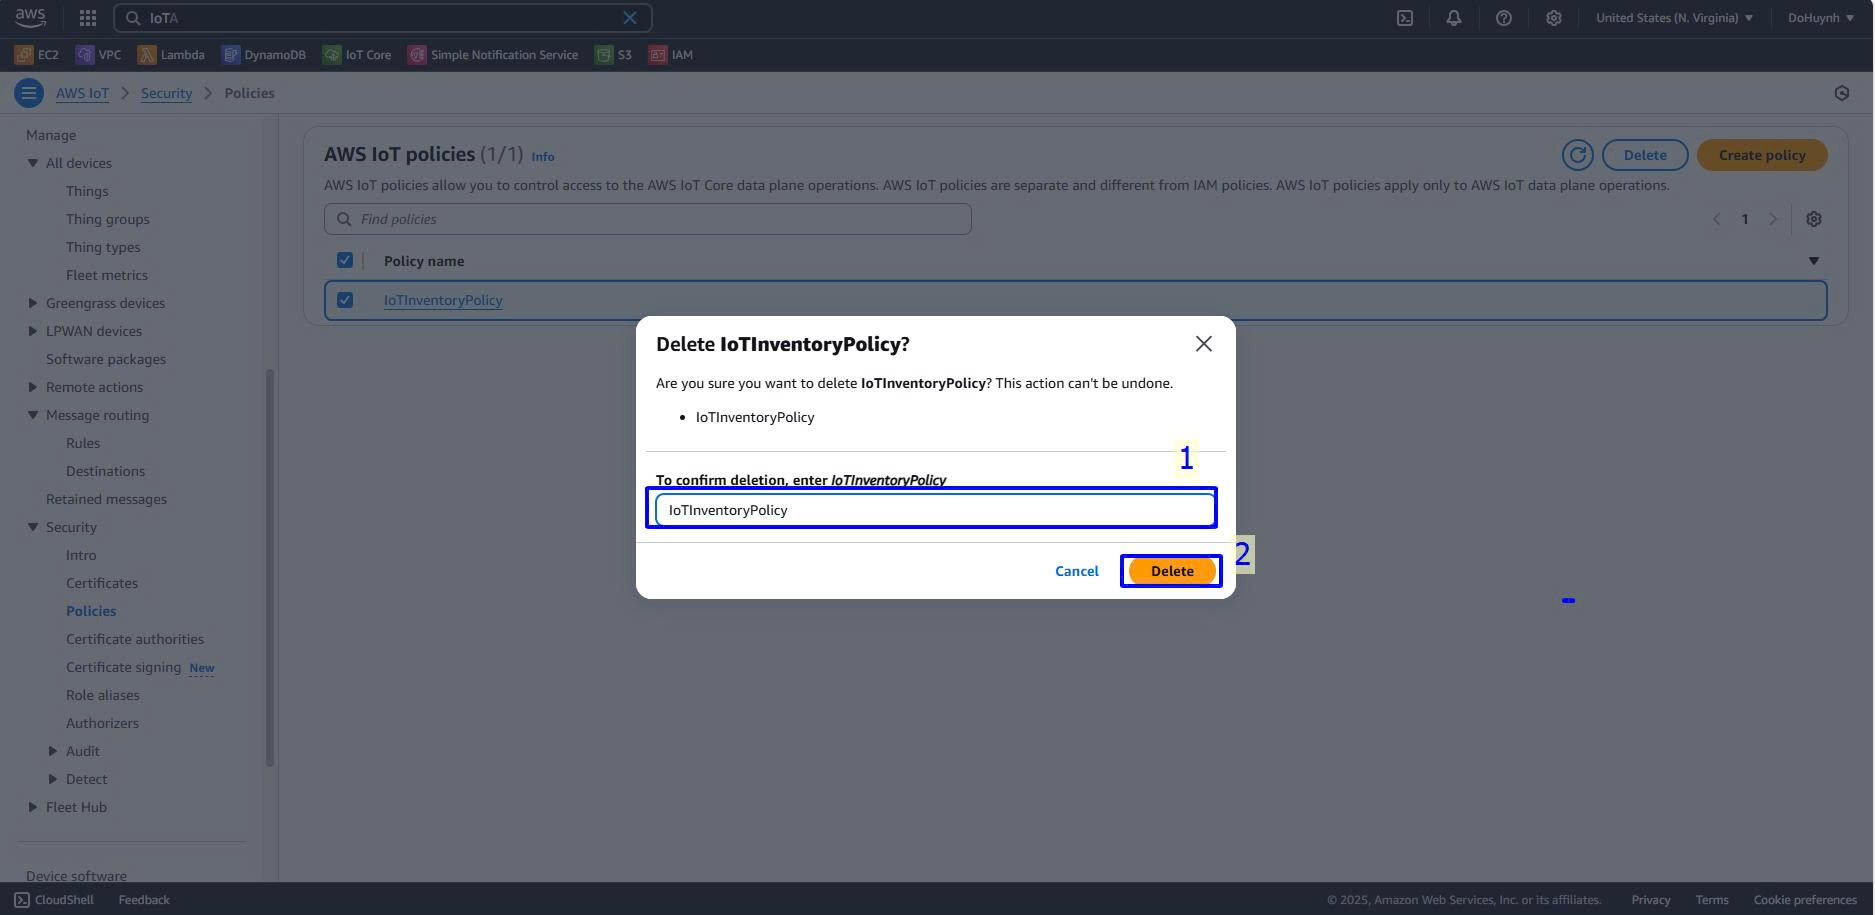Open the DoHuynh account dropdown
The height and width of the screenshot is (915, 1875).
1820,18
